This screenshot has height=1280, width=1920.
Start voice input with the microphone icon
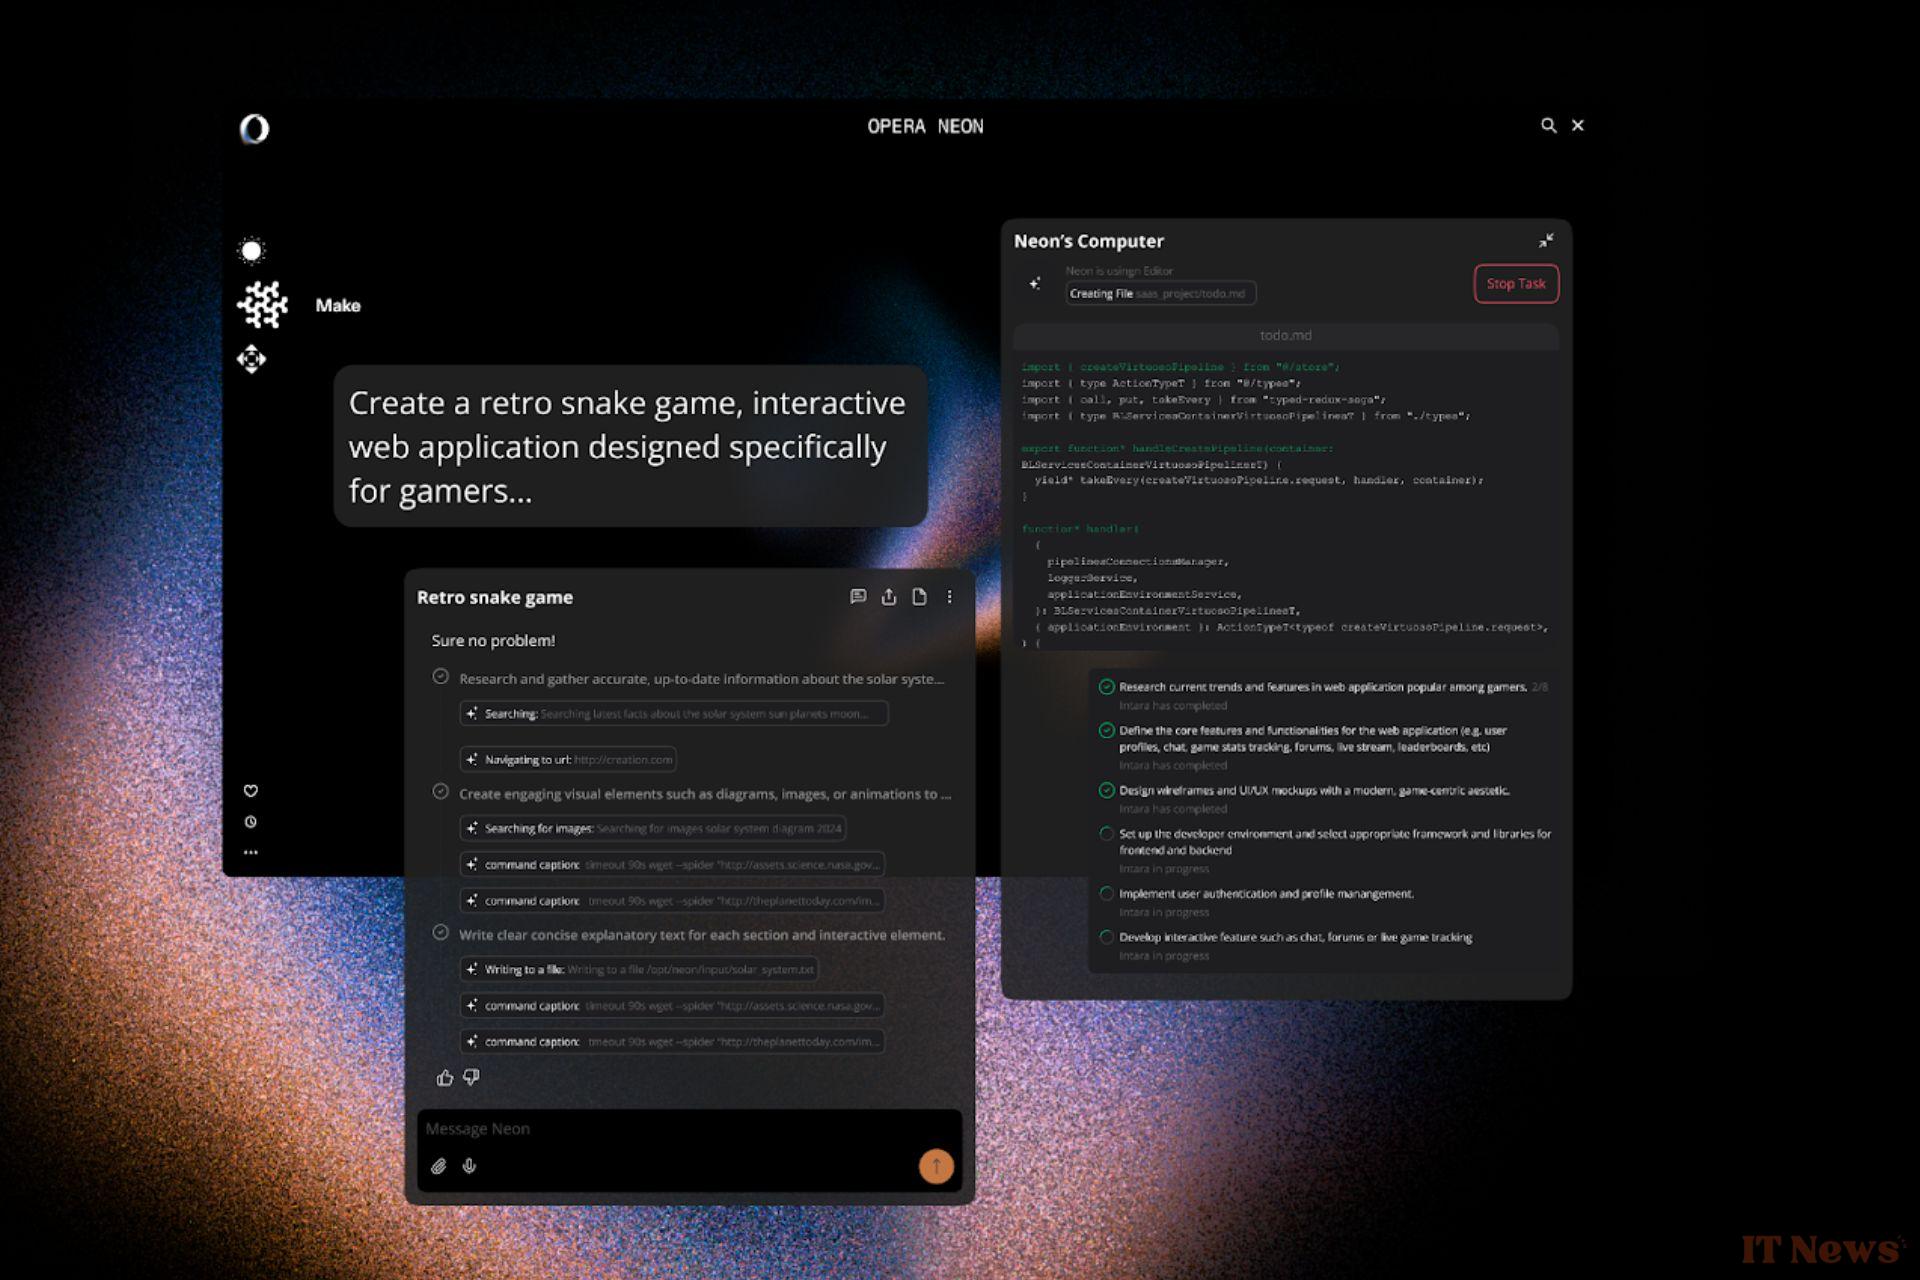tap(470, 1165)
